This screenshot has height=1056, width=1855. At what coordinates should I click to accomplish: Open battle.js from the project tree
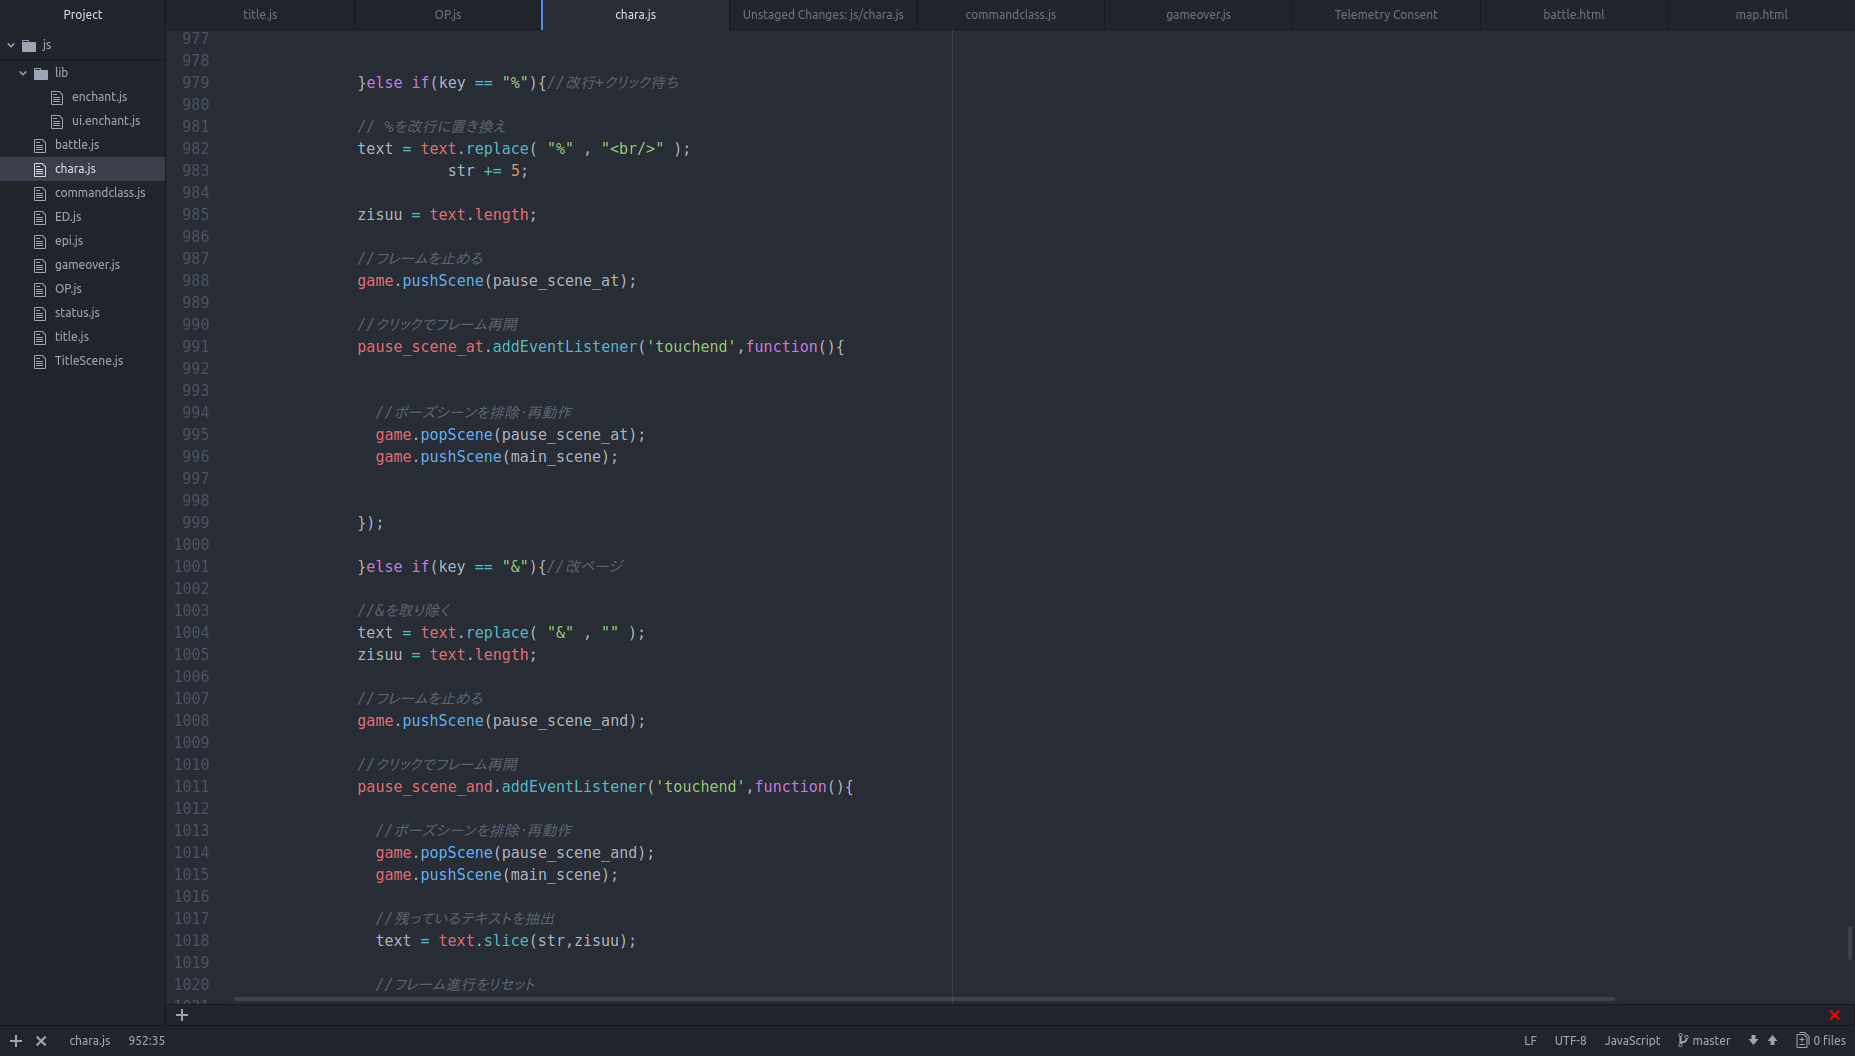[x=77, y=145]
